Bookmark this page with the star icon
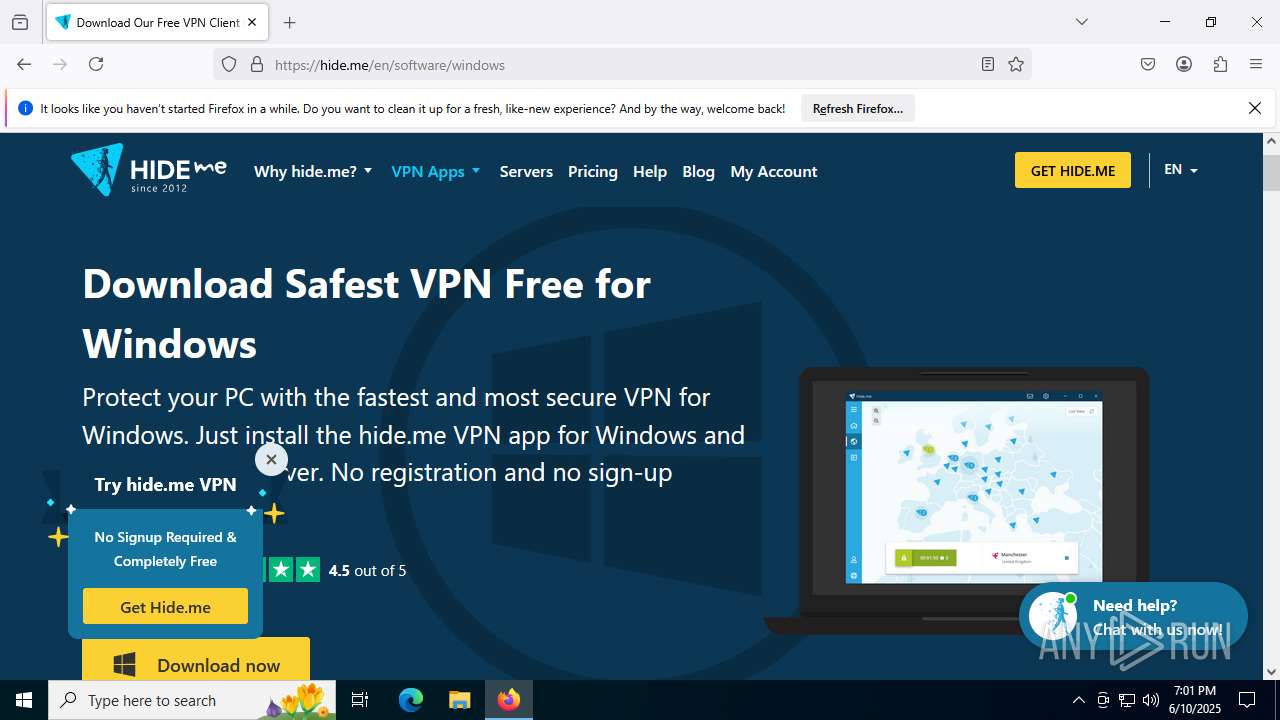This screenshot has width=1280, height=720. tap(1016, 64)
